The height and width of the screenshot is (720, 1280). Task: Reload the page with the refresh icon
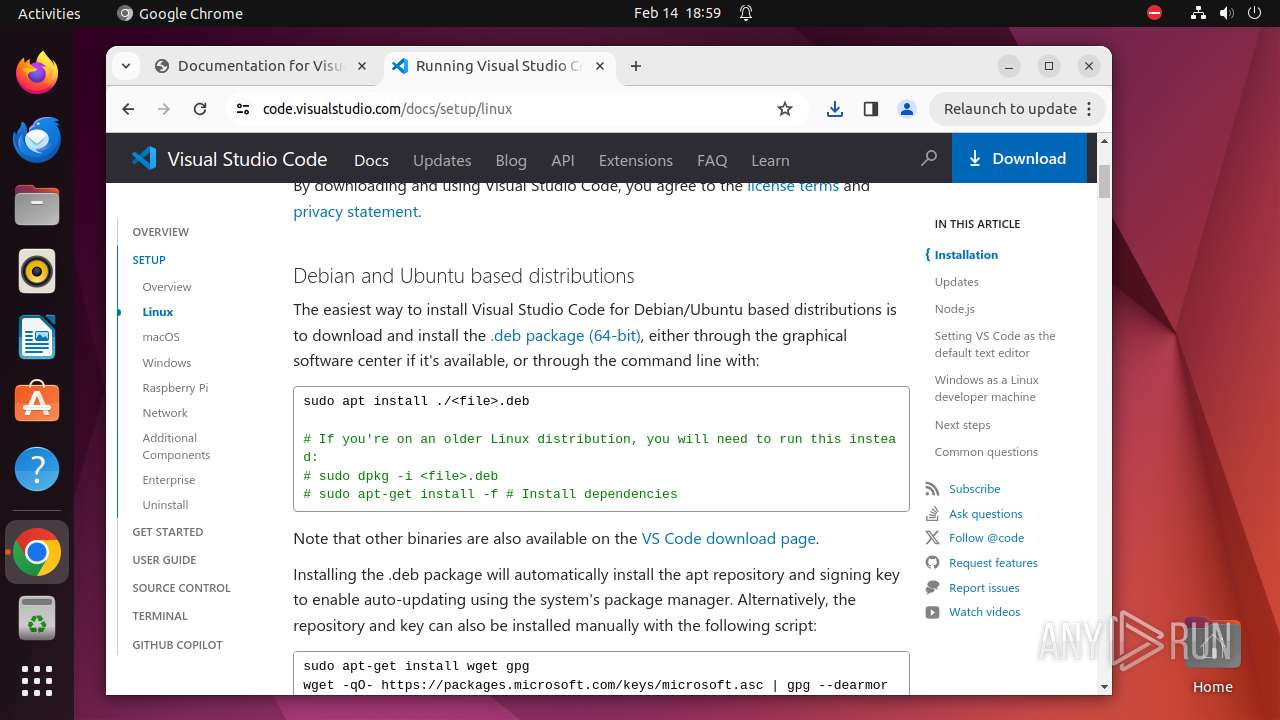pyautogui.click(x=200, y=109)
